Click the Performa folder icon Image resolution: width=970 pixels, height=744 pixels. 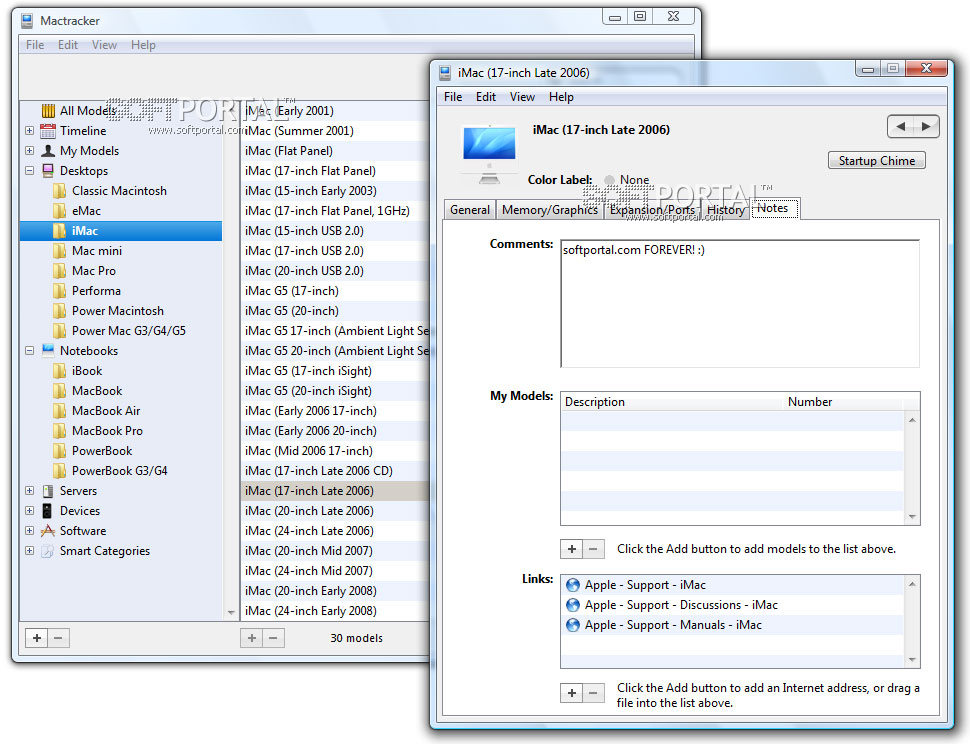point(59,291)
